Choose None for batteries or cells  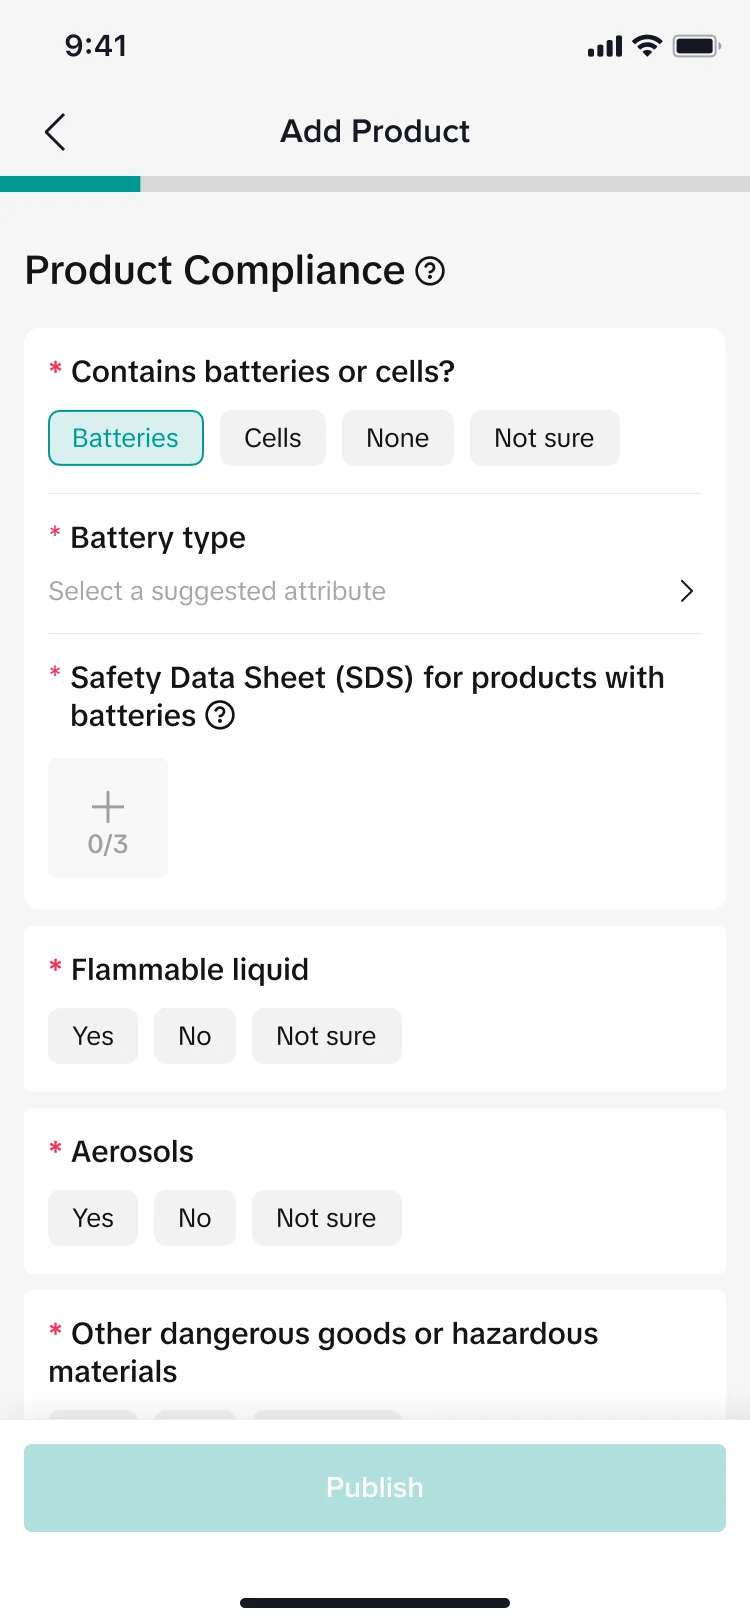[398, 438]
